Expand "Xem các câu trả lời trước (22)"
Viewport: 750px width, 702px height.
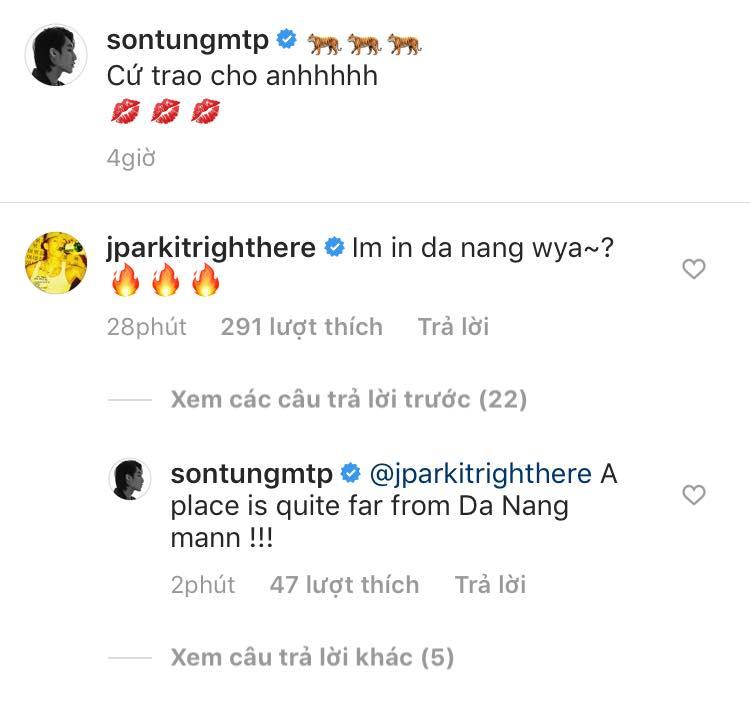pos(348,400)
